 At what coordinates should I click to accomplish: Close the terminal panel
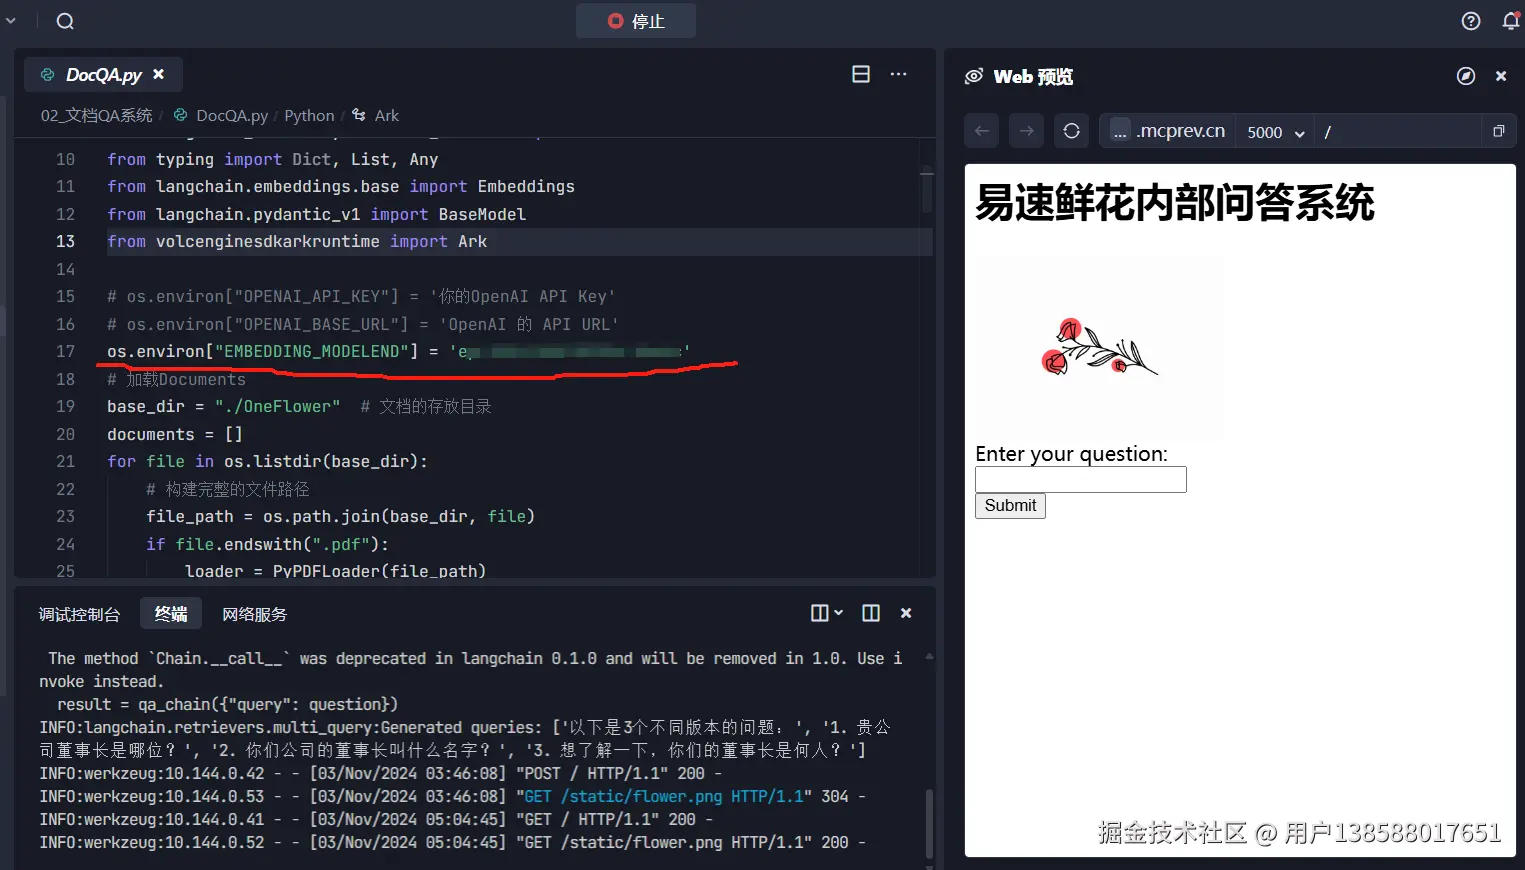click(x=906, y=613)
